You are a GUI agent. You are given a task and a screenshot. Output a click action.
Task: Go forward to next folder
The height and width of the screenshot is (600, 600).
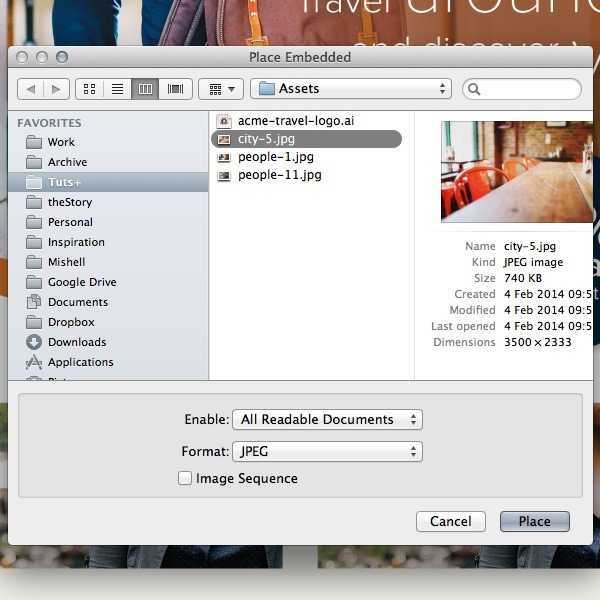pyautogui.click(x=56, y=89)
